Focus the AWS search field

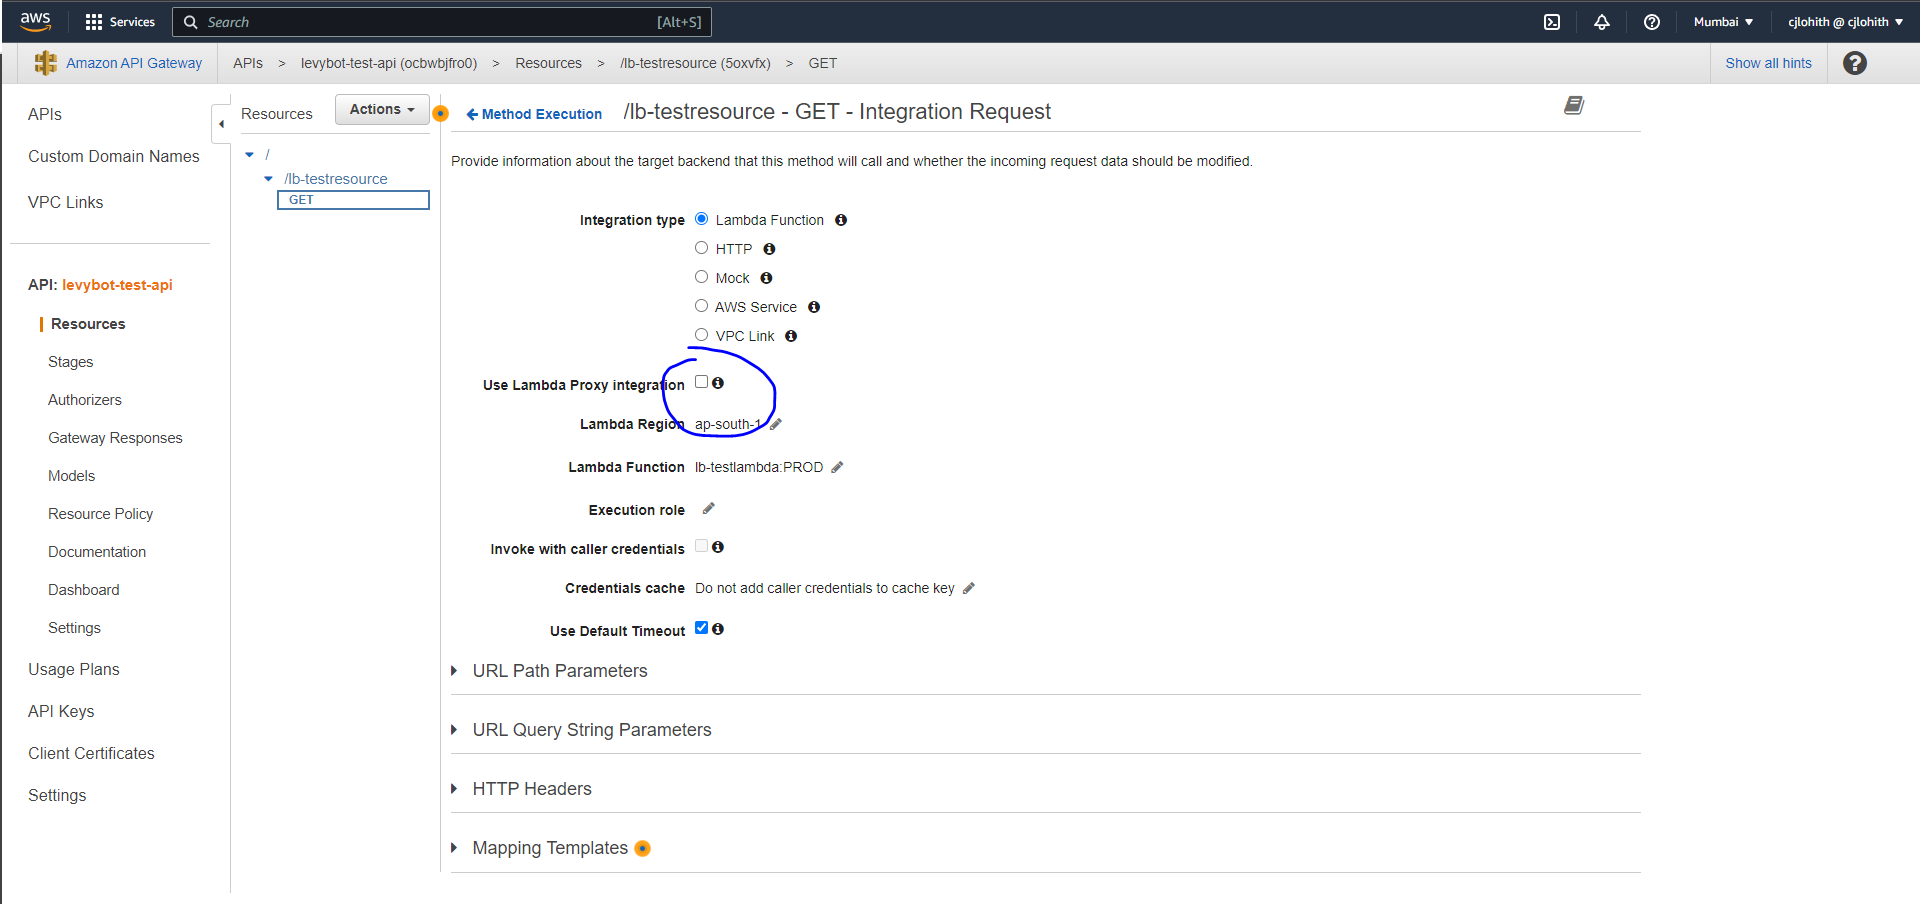coord(442,22)
